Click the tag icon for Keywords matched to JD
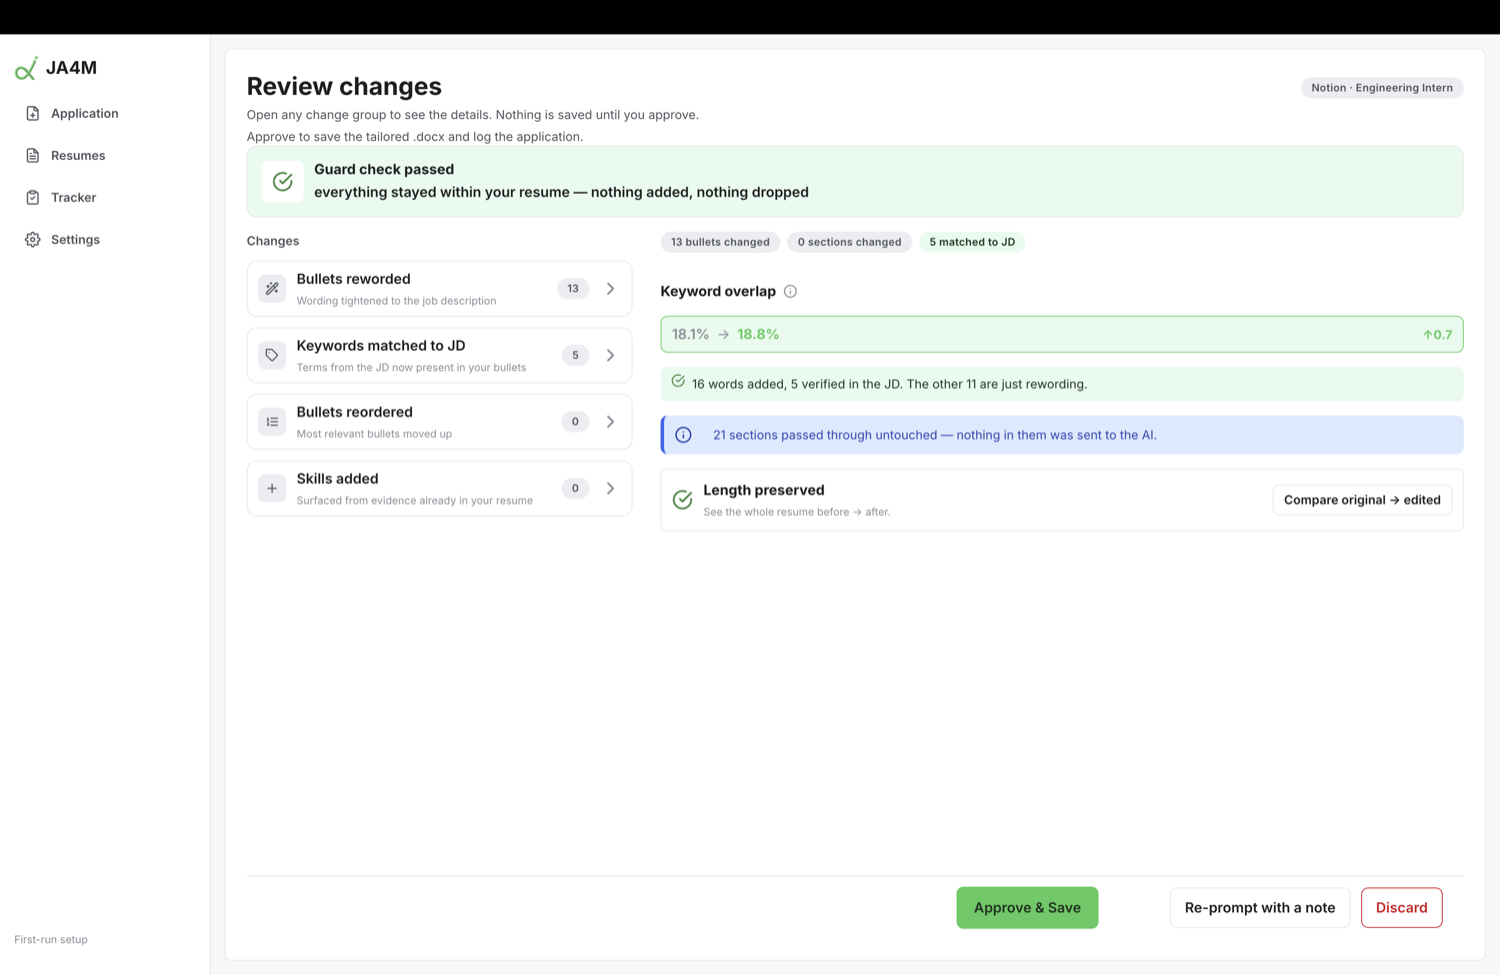This screenshot has height=975, width=1500. pos(272,355)
